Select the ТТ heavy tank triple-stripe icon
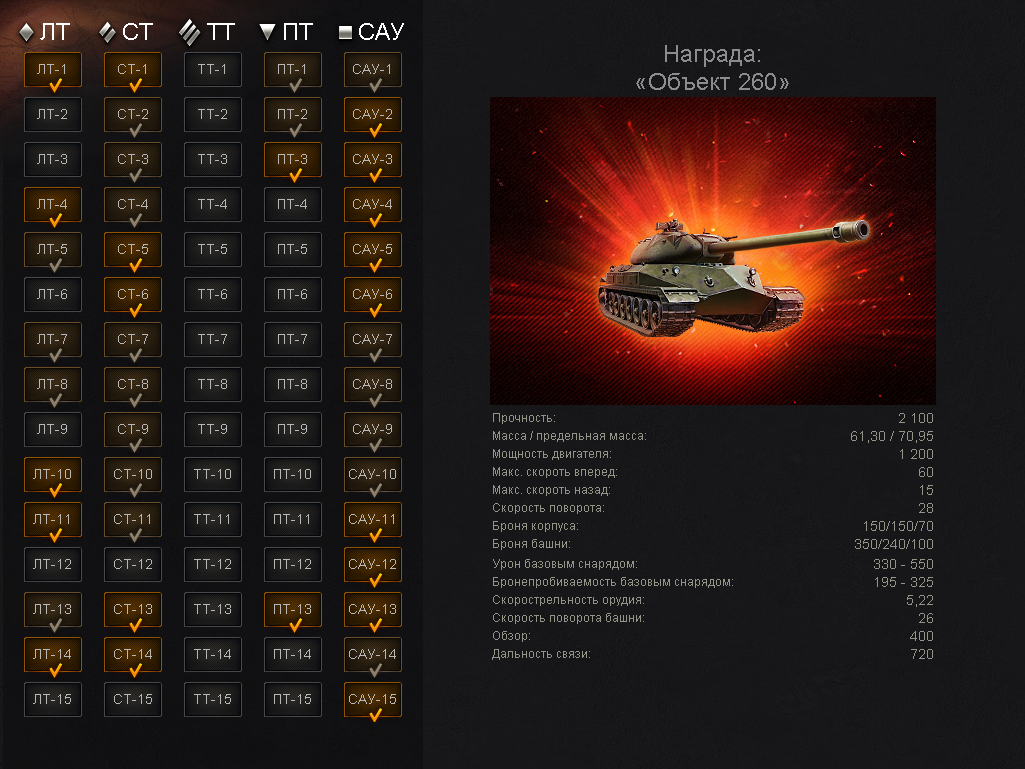The height and width of the screenshot is (769, 1025). click(x=190, y=32)
